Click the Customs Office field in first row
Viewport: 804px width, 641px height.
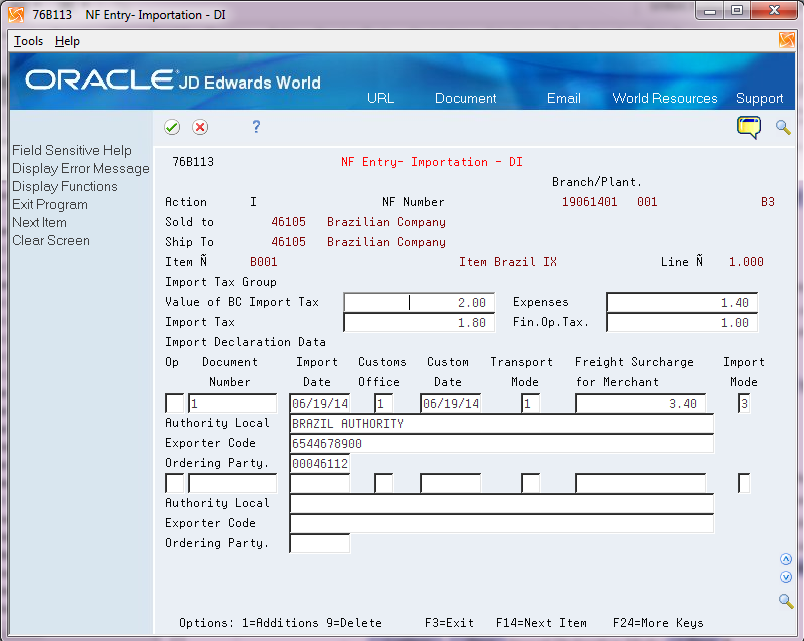(384, 403)
